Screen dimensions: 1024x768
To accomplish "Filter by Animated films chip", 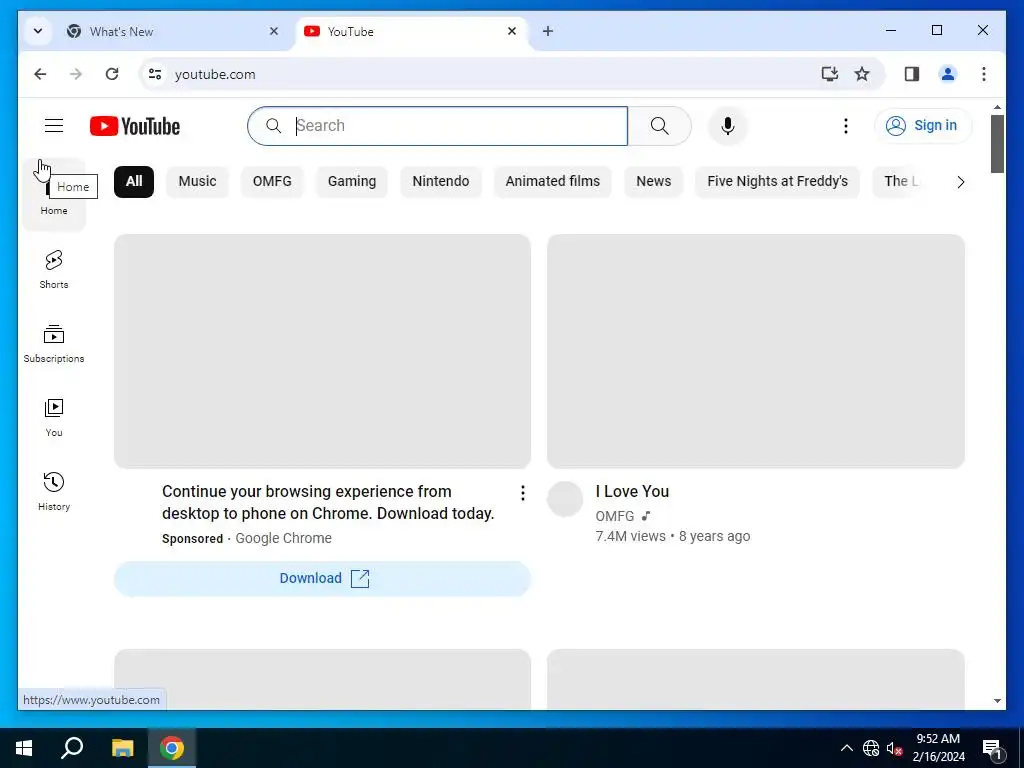I will pyautogui.click(x=552, y=182).
